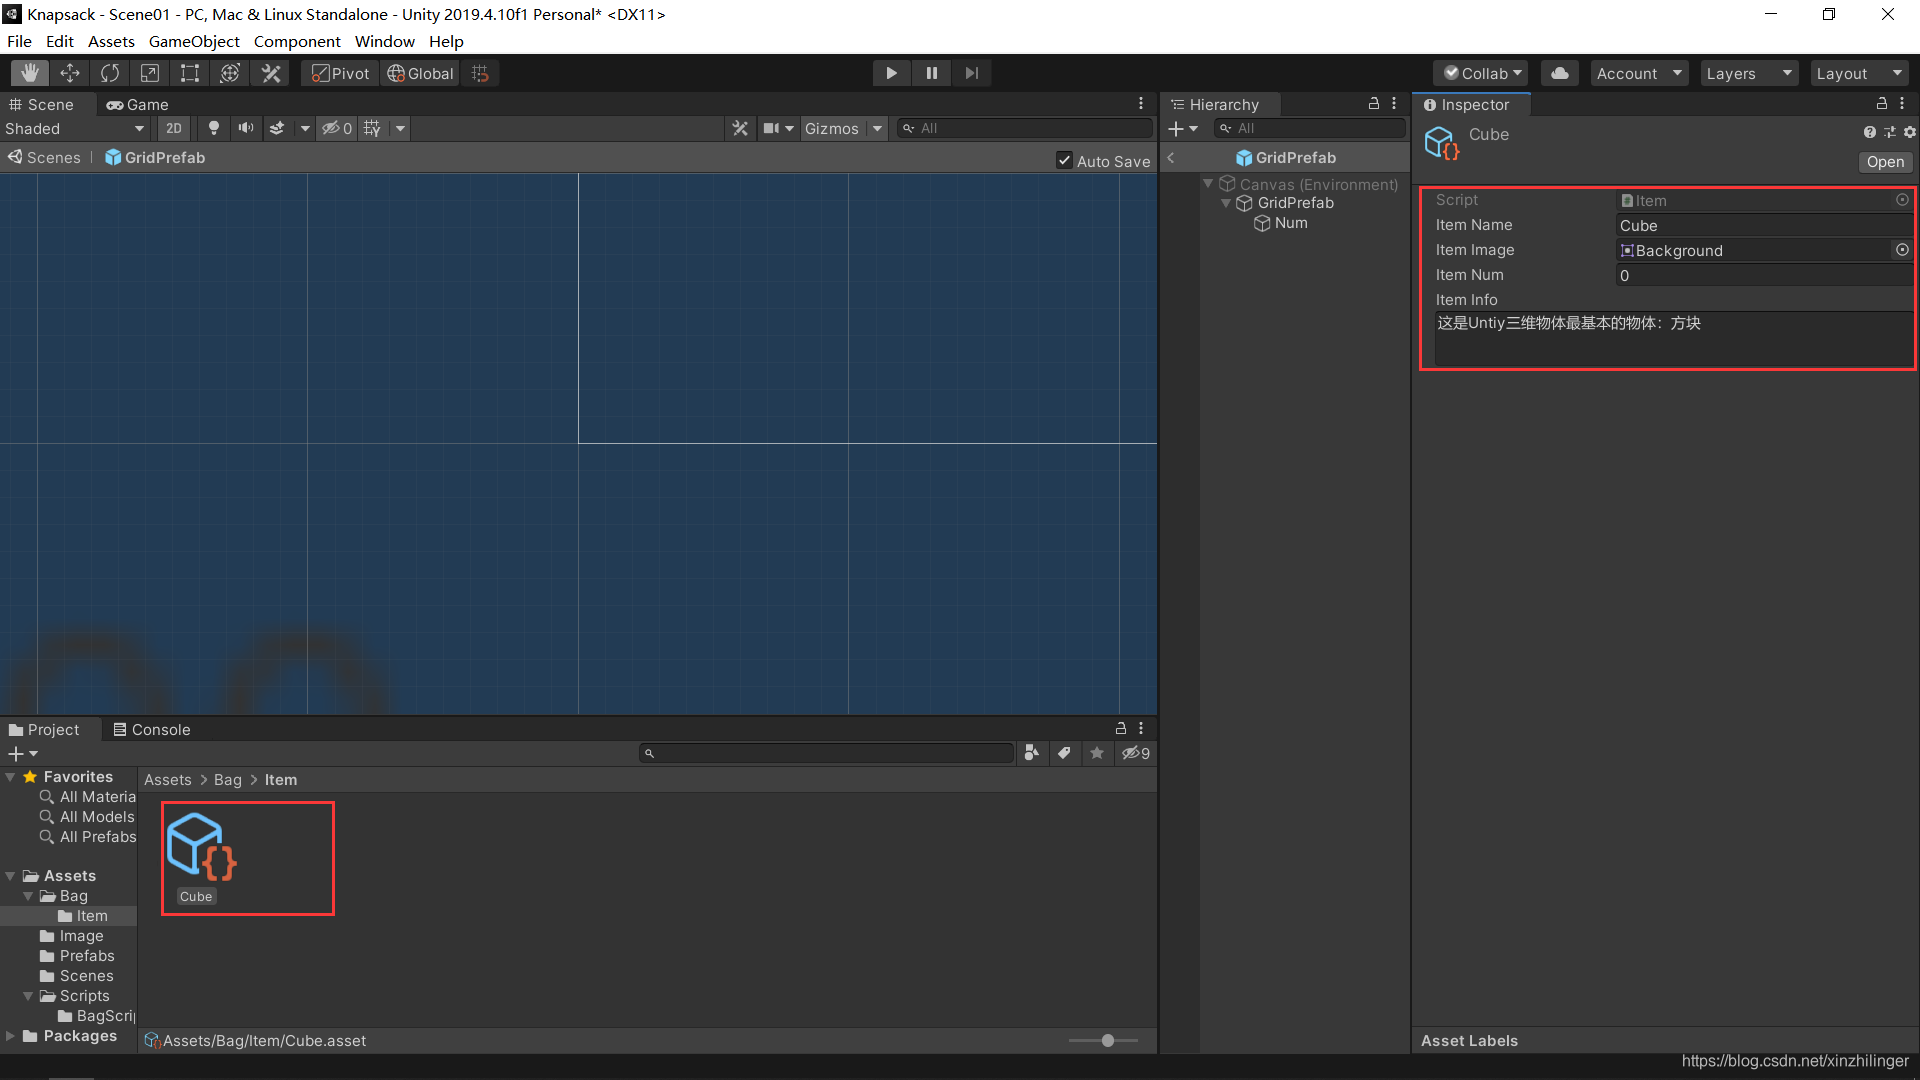Expand the Canvas Environment hierarchy node

1209,183
